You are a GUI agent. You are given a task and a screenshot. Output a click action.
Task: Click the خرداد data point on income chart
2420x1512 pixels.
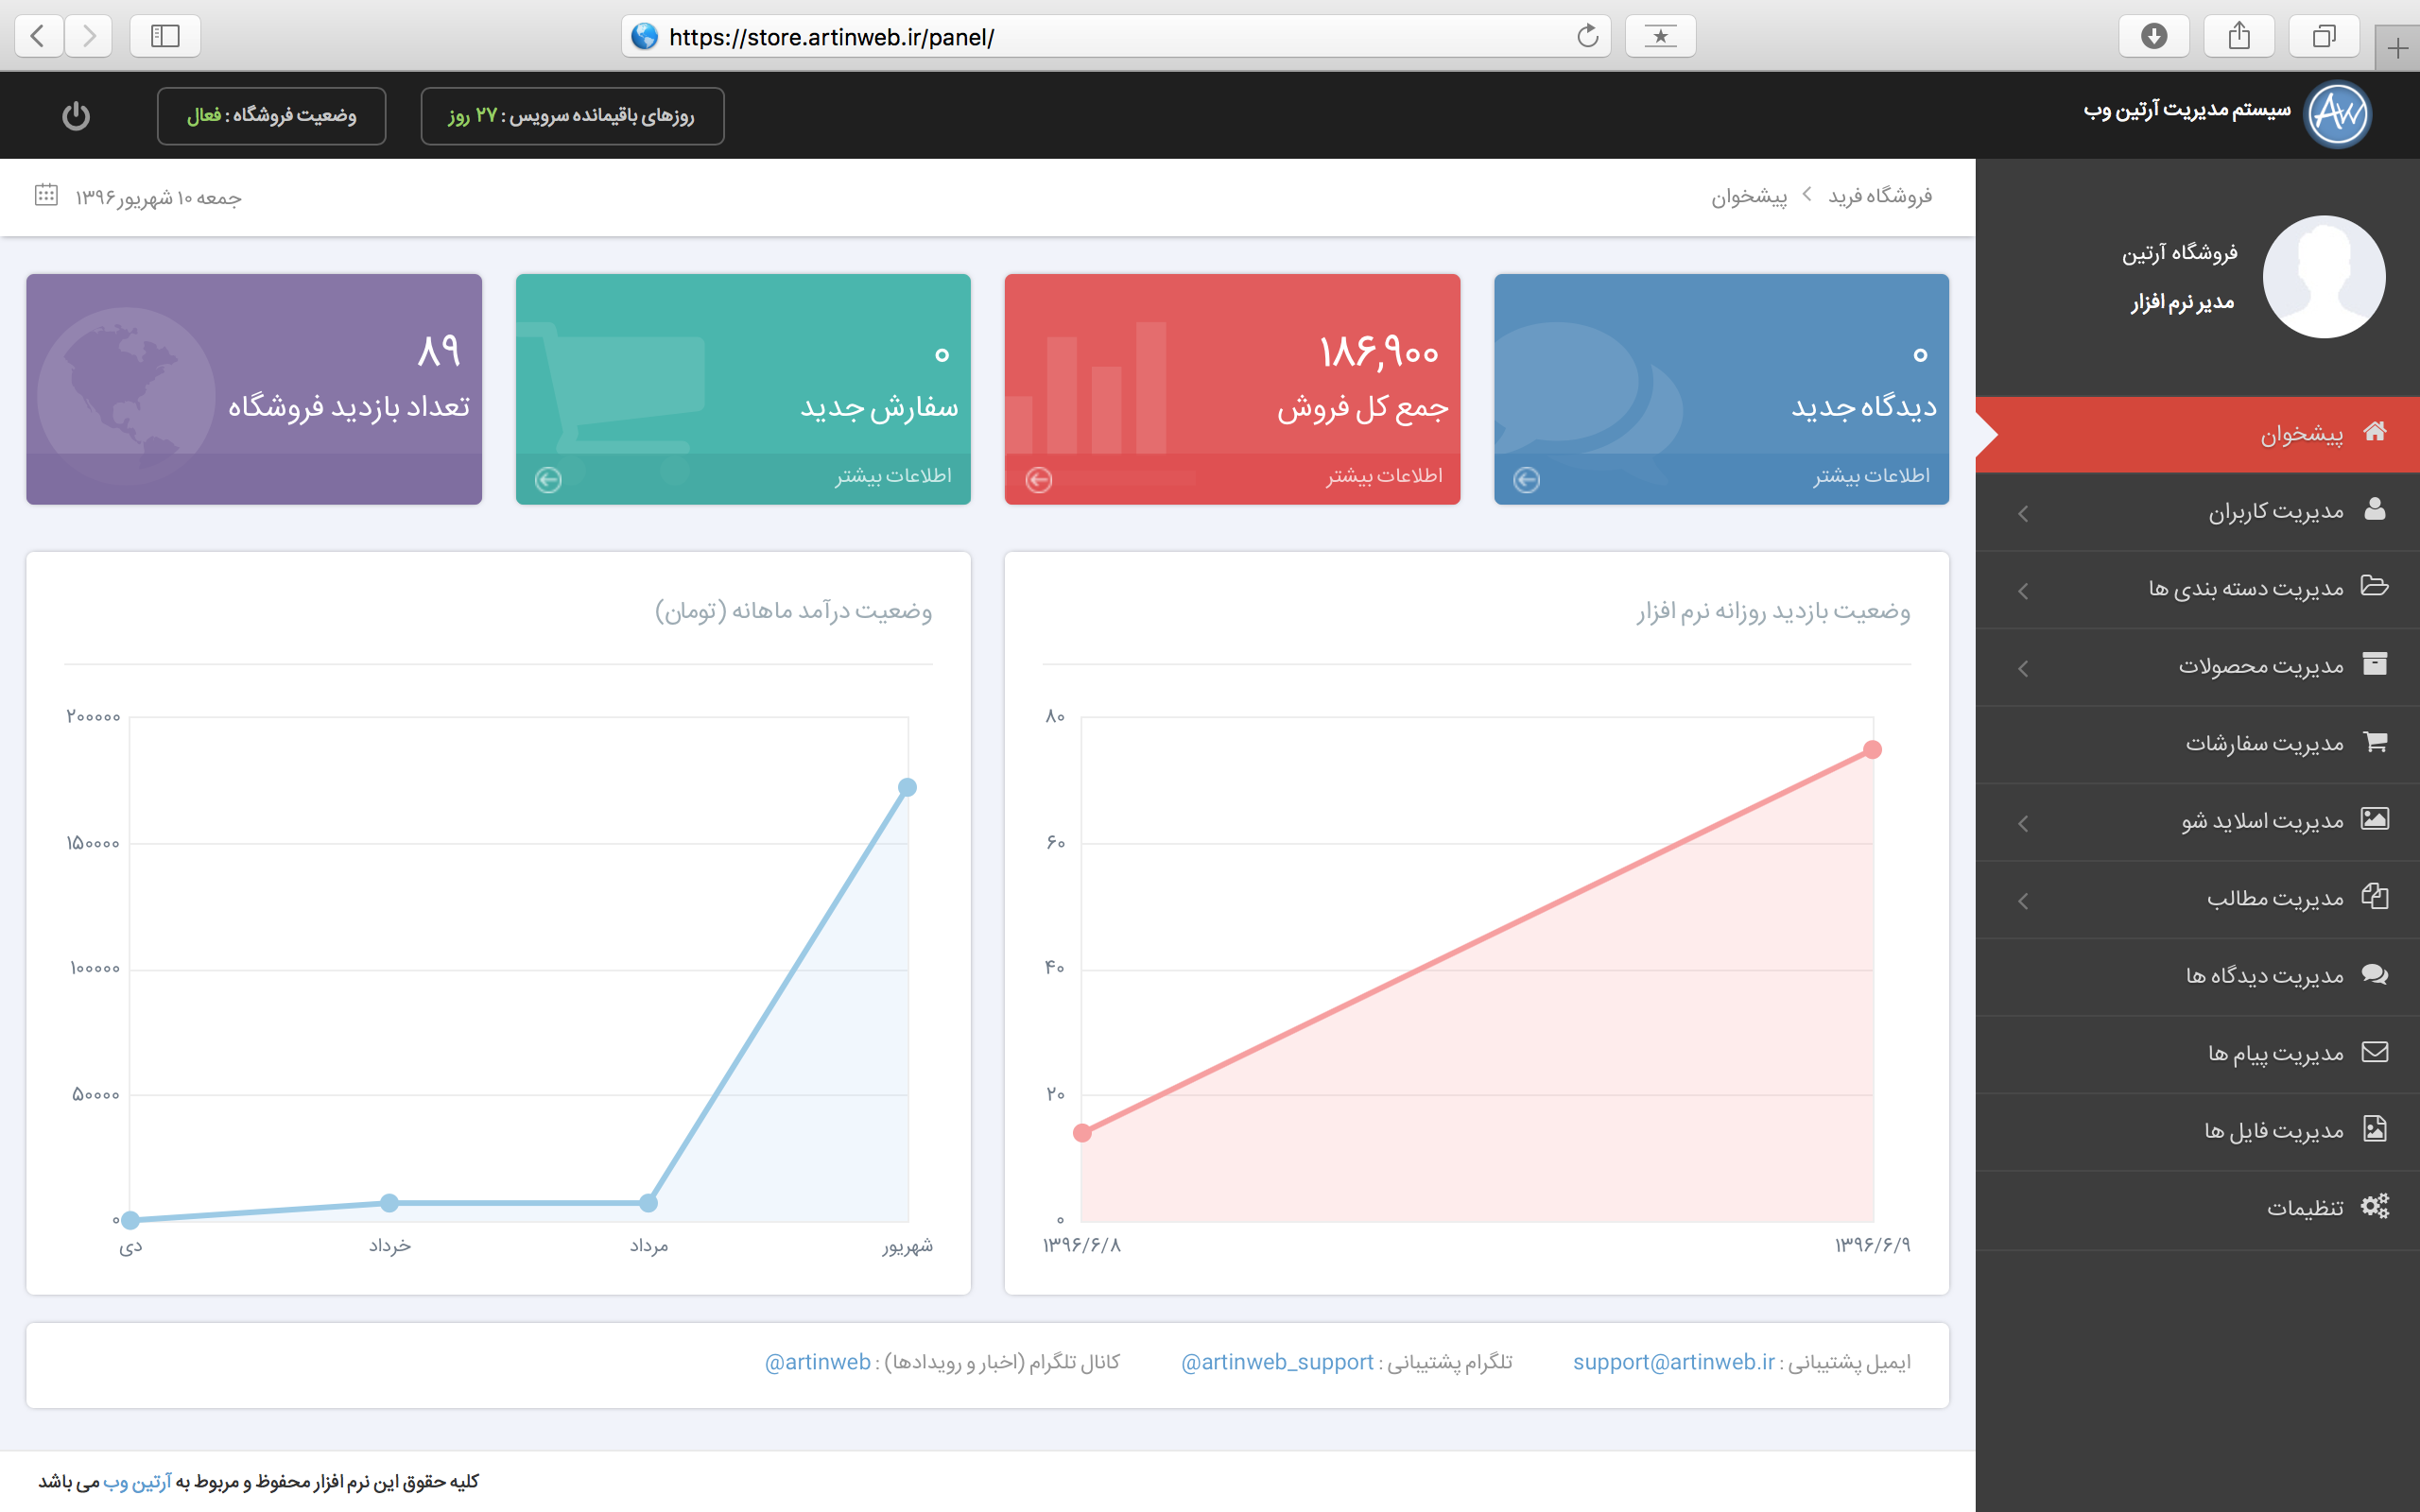click(390, 1203)
